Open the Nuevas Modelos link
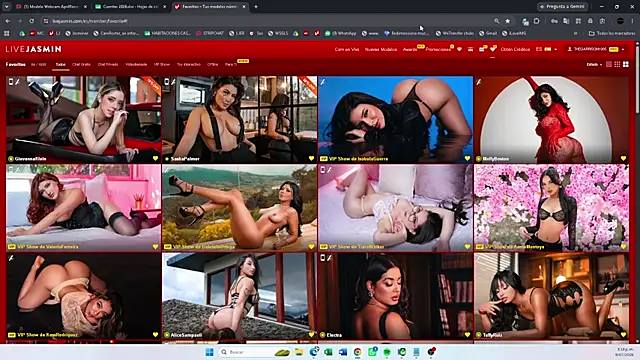Viewport: 640px width, 360px height. pos(380,49)
